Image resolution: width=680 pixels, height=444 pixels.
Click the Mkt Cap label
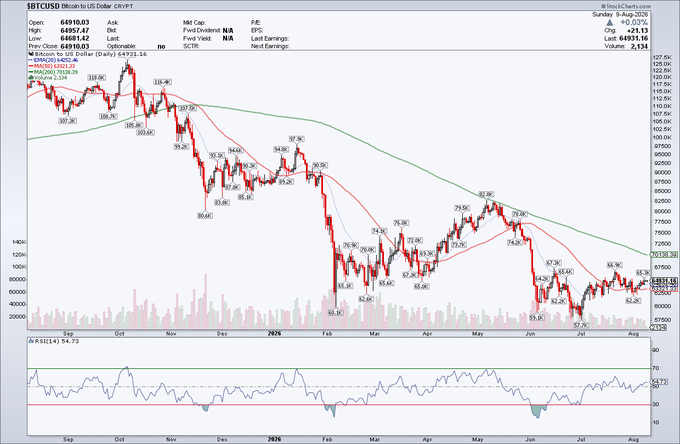[194, 23]
